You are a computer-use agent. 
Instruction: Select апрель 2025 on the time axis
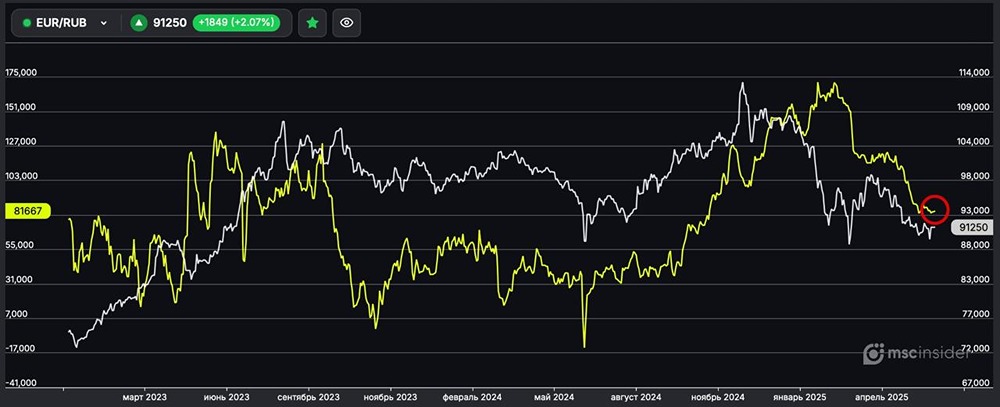pyautogui.click(x=883, y=397)
